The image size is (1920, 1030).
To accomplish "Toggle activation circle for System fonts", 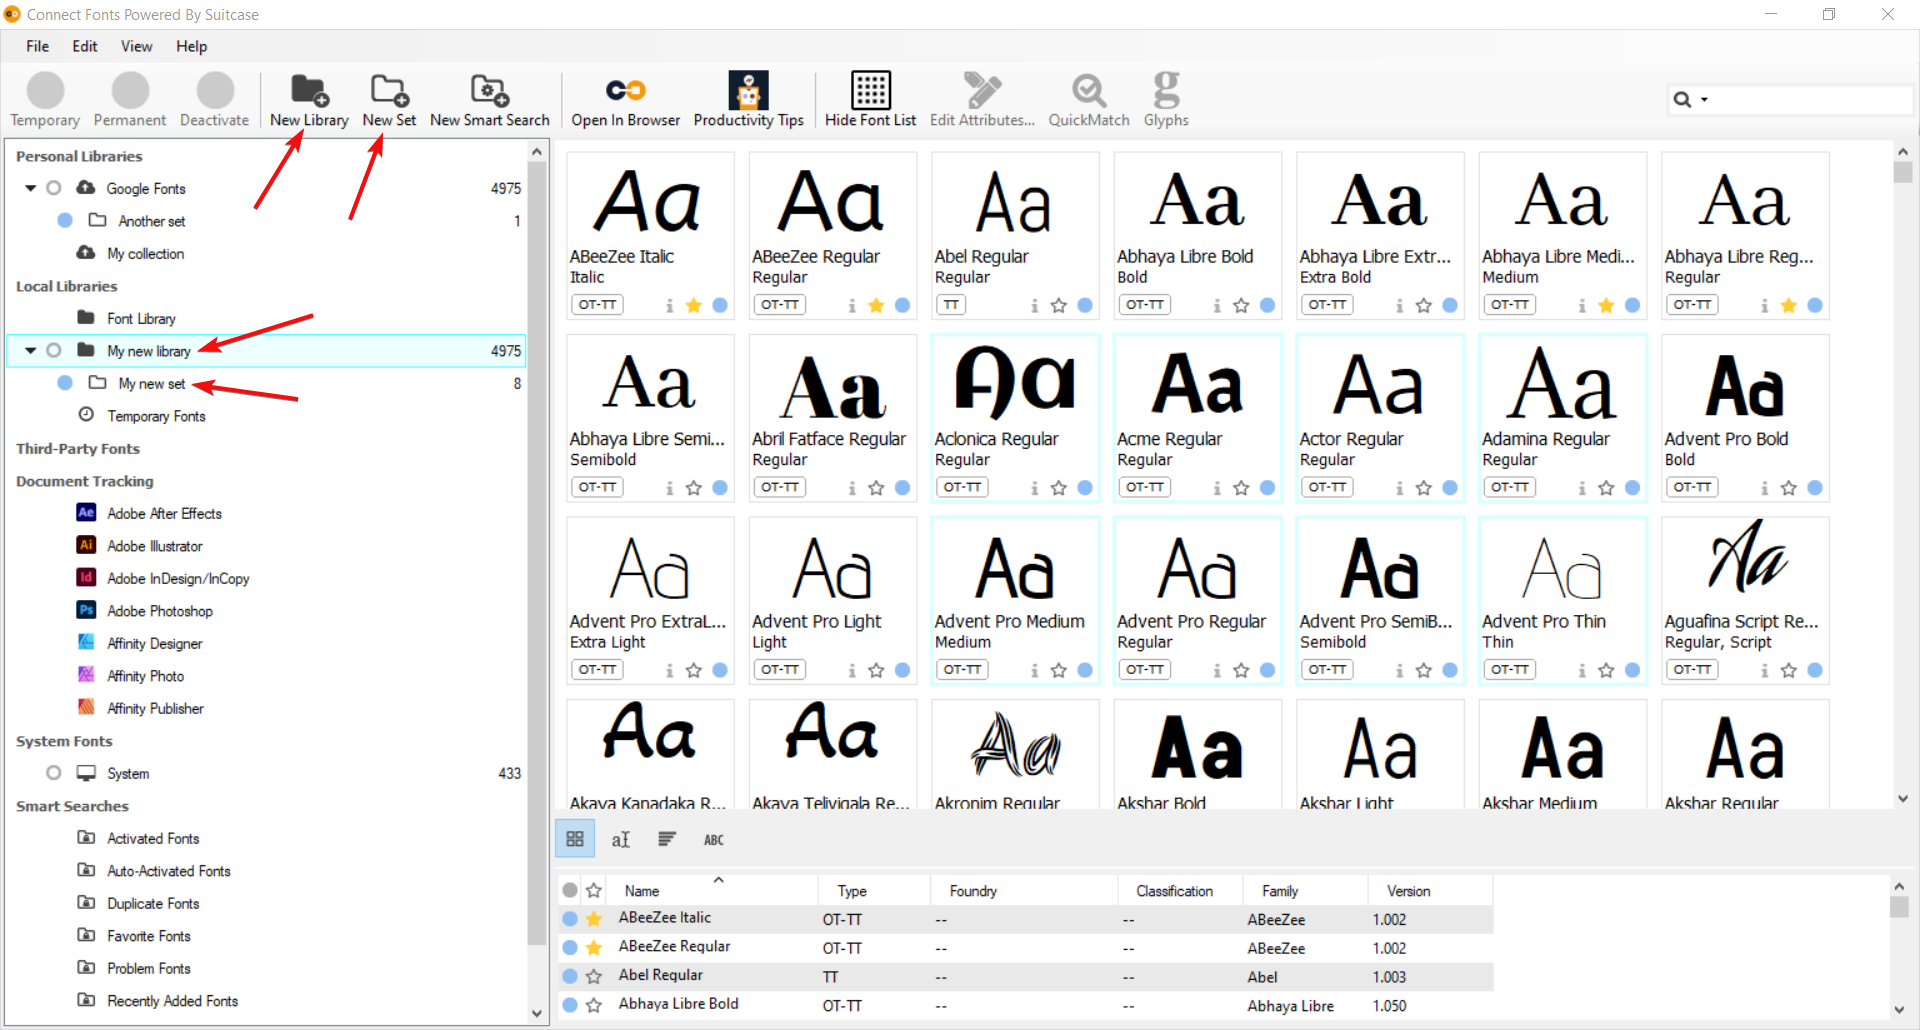I will click(x=54, y=773).
